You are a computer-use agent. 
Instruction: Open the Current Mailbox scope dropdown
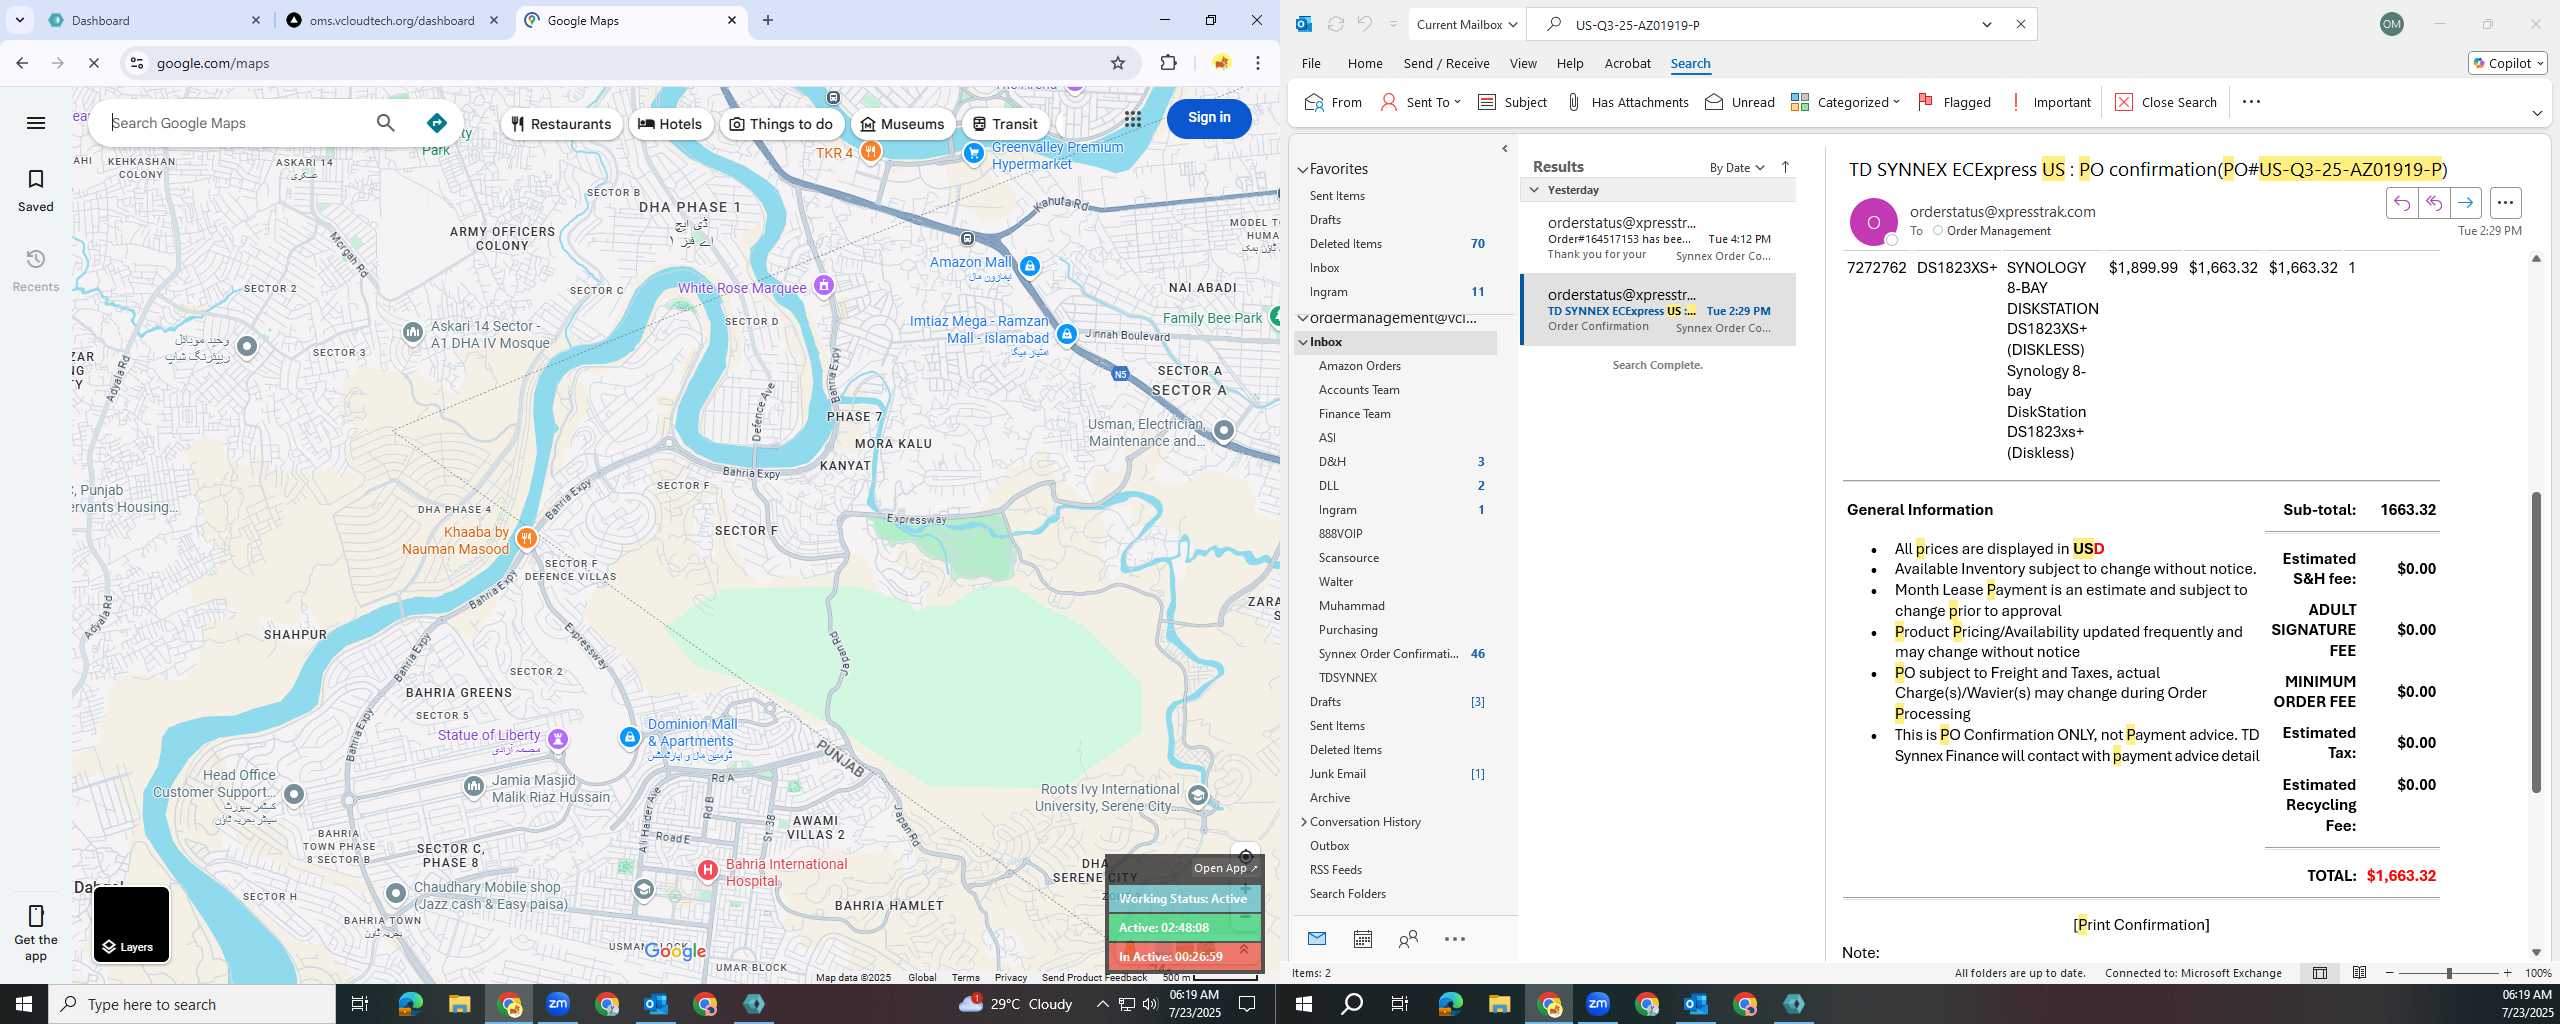(x=1466, y=24)
